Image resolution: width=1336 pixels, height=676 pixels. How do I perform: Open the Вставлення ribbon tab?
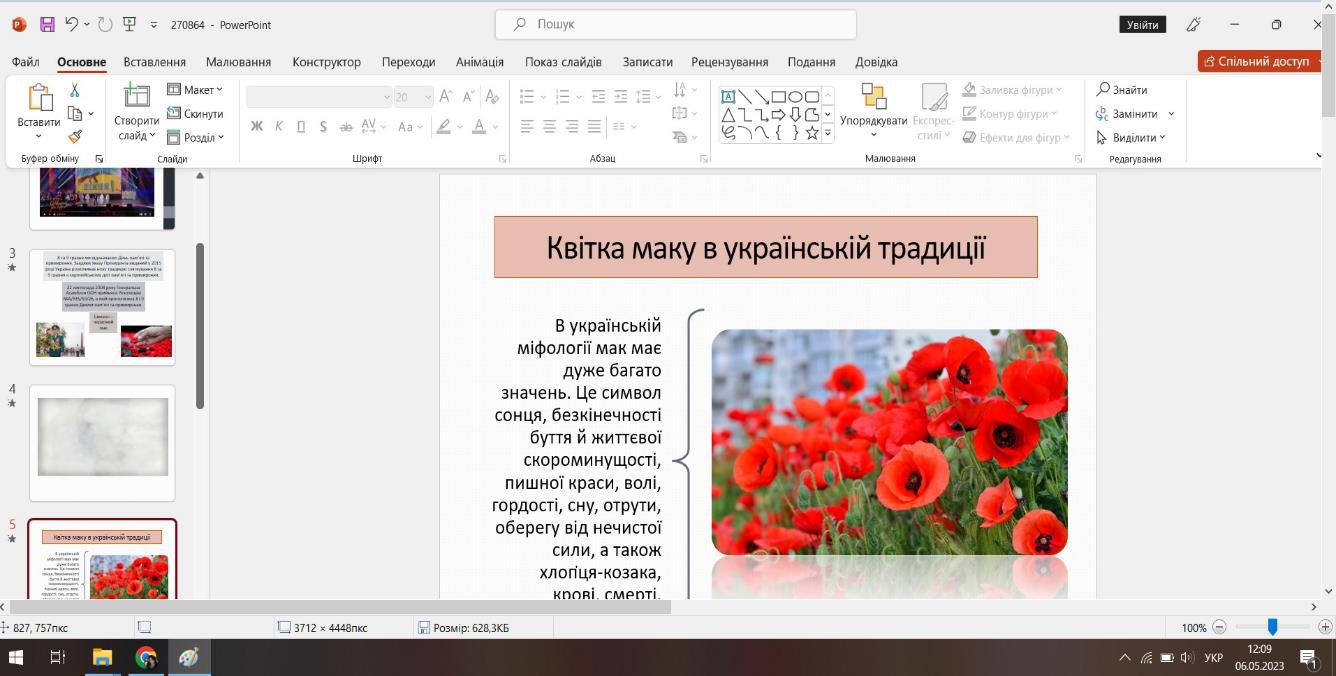coord(154,62)
